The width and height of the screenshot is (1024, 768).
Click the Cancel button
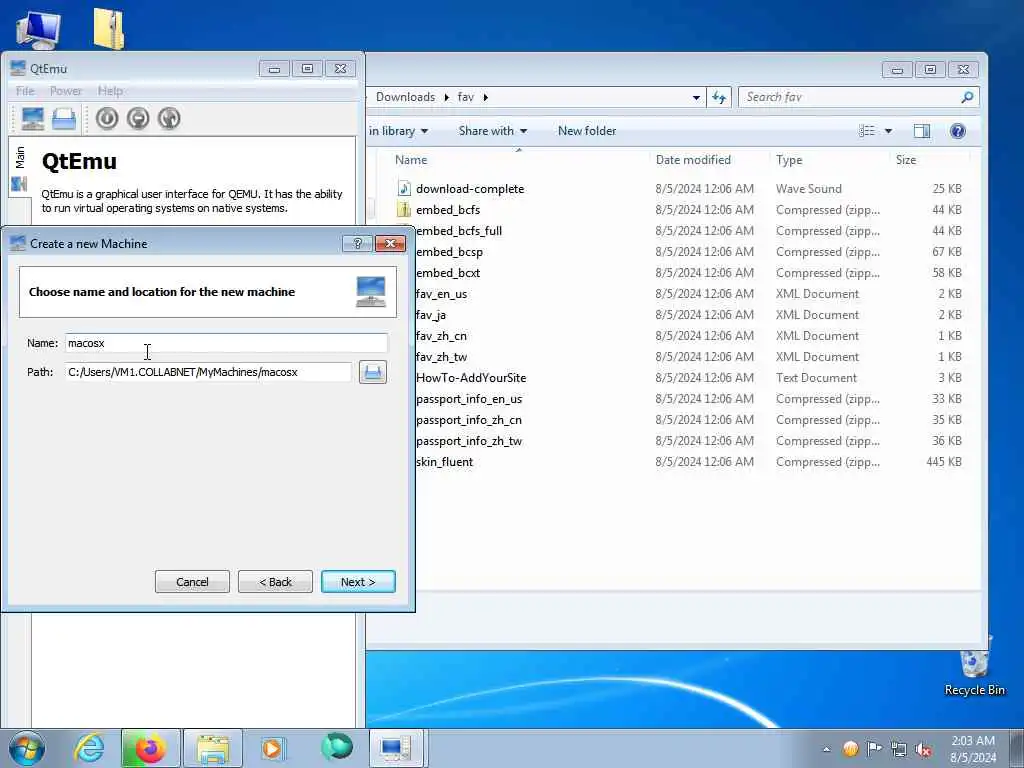(x=192, y=582)
